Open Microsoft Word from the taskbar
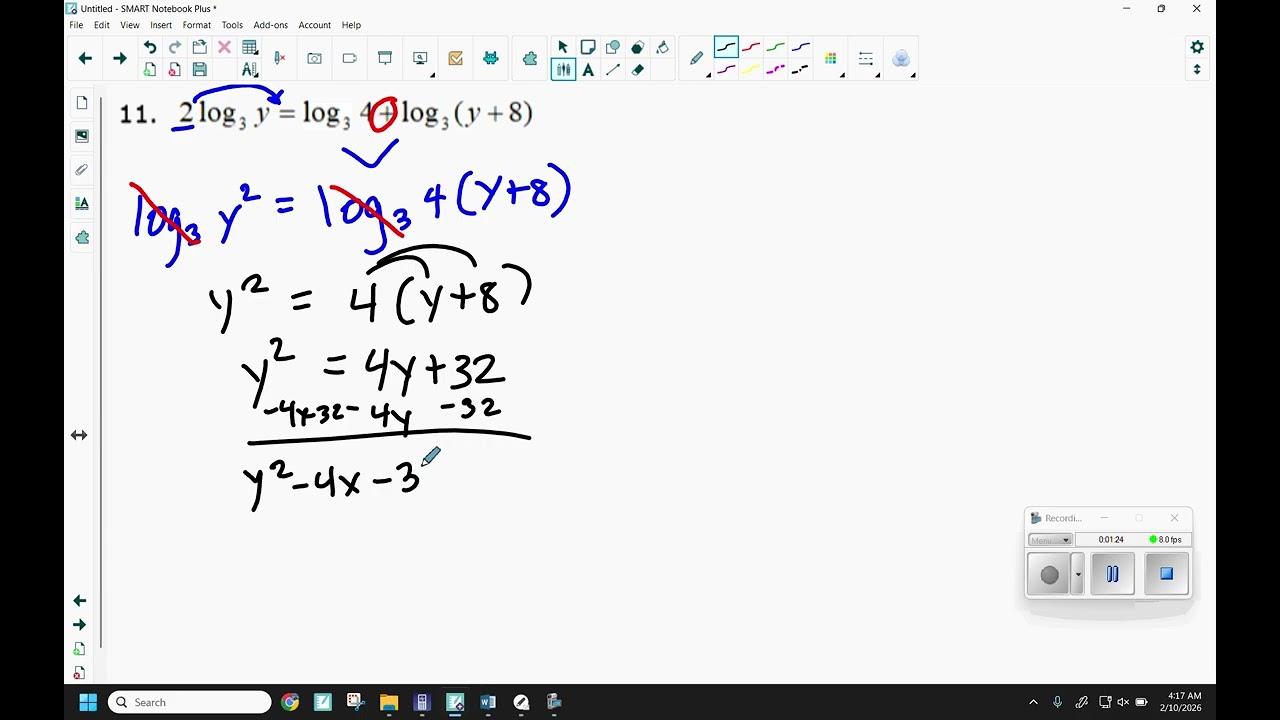Viewport: 1280px width, 720px height. coord(488,702)
